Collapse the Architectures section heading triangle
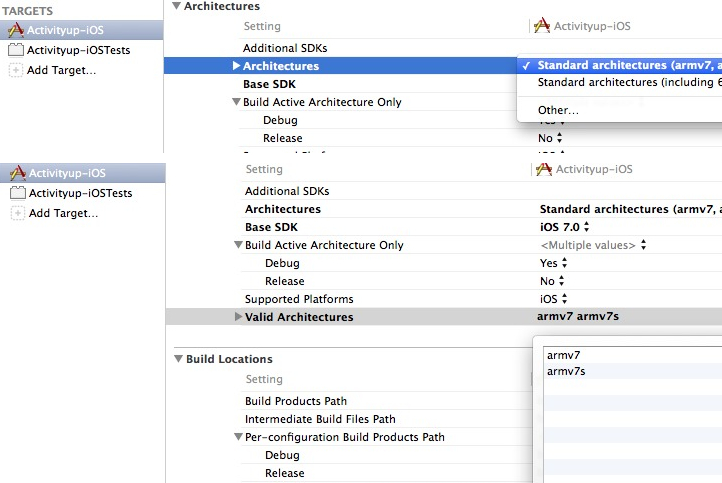 pos(176,6)
